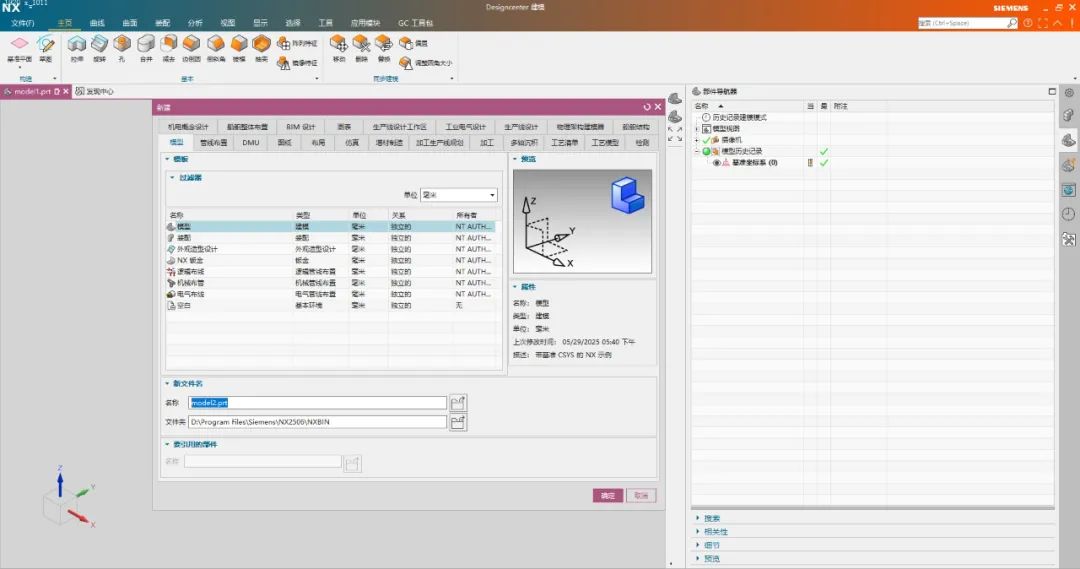Image resolution: width=1080 pixels, height=569 pixels.
Task: Open the 发现中心 tab
Action: (95, 92)
